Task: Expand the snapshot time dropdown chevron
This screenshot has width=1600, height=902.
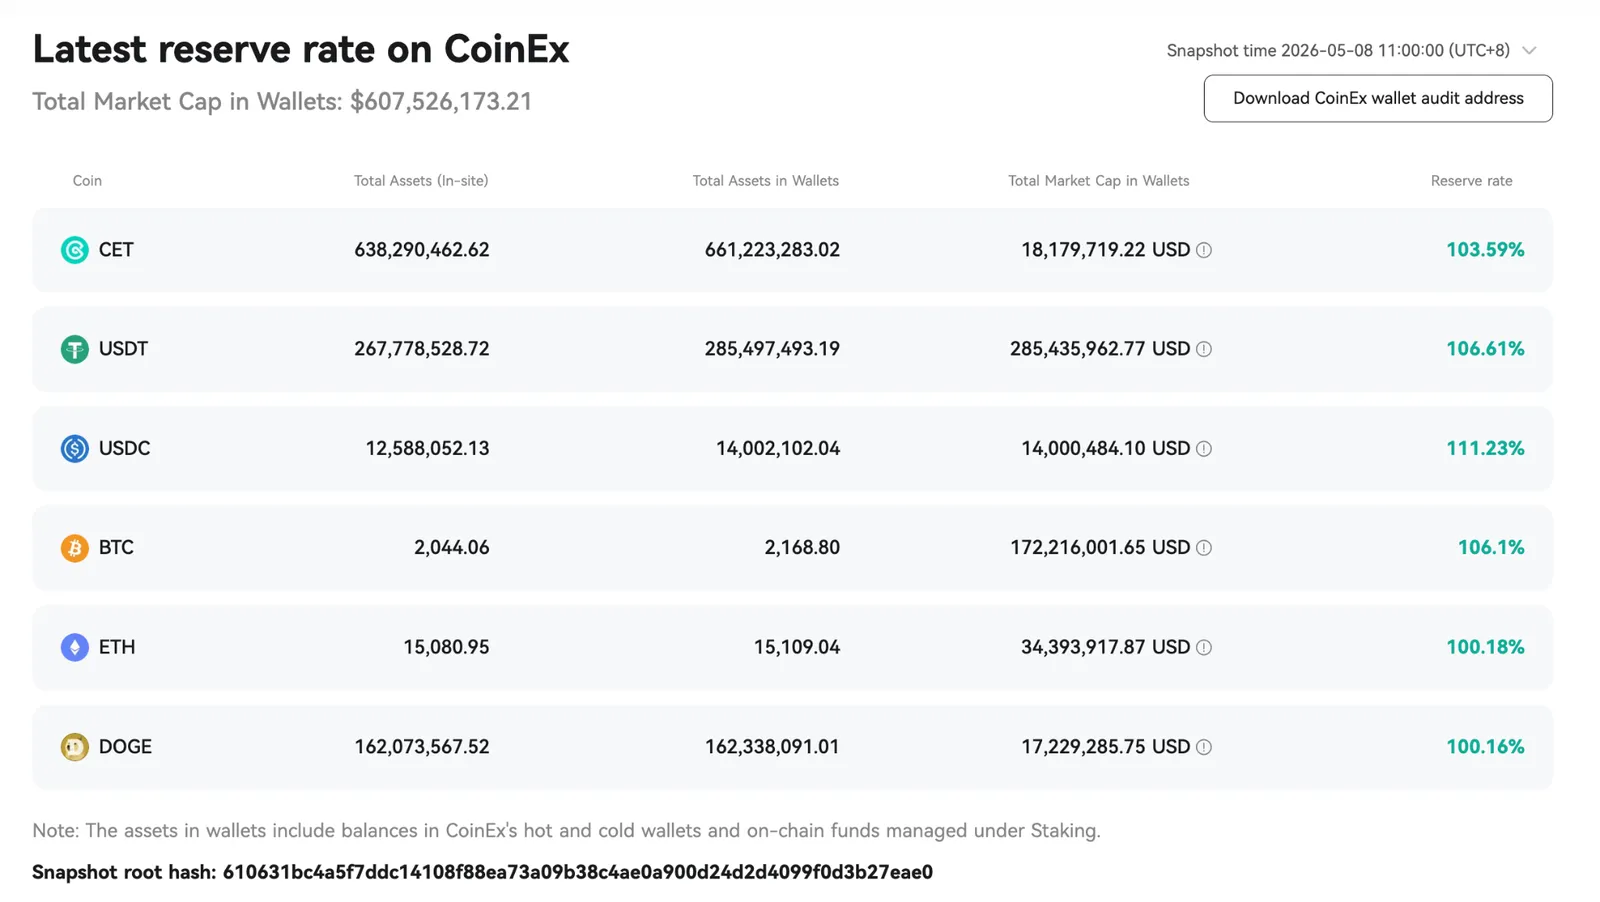Action: [x=1529, y=50]
